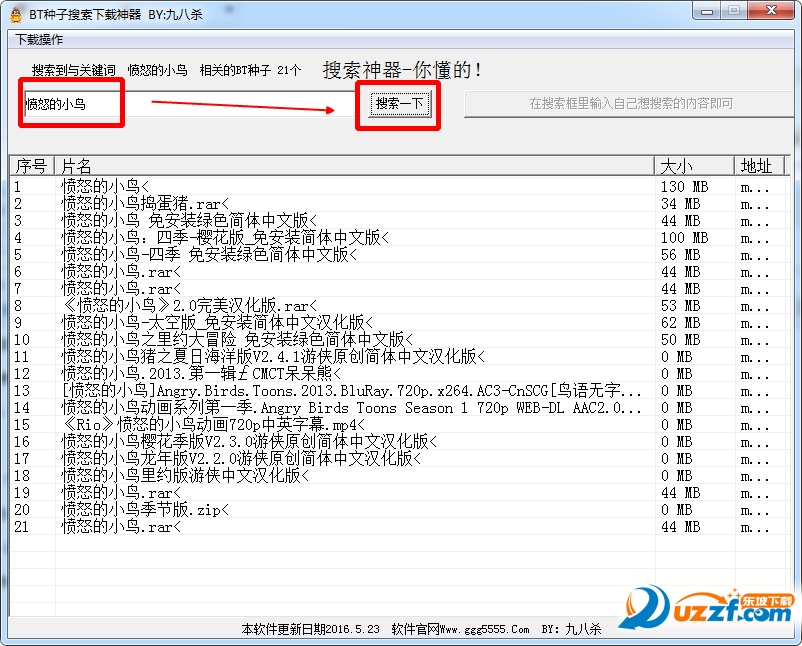Select row 樱花季版V2.3.0游侠原创
The height and width of the screenshot is (646, 802).
[x=397, y=441]
